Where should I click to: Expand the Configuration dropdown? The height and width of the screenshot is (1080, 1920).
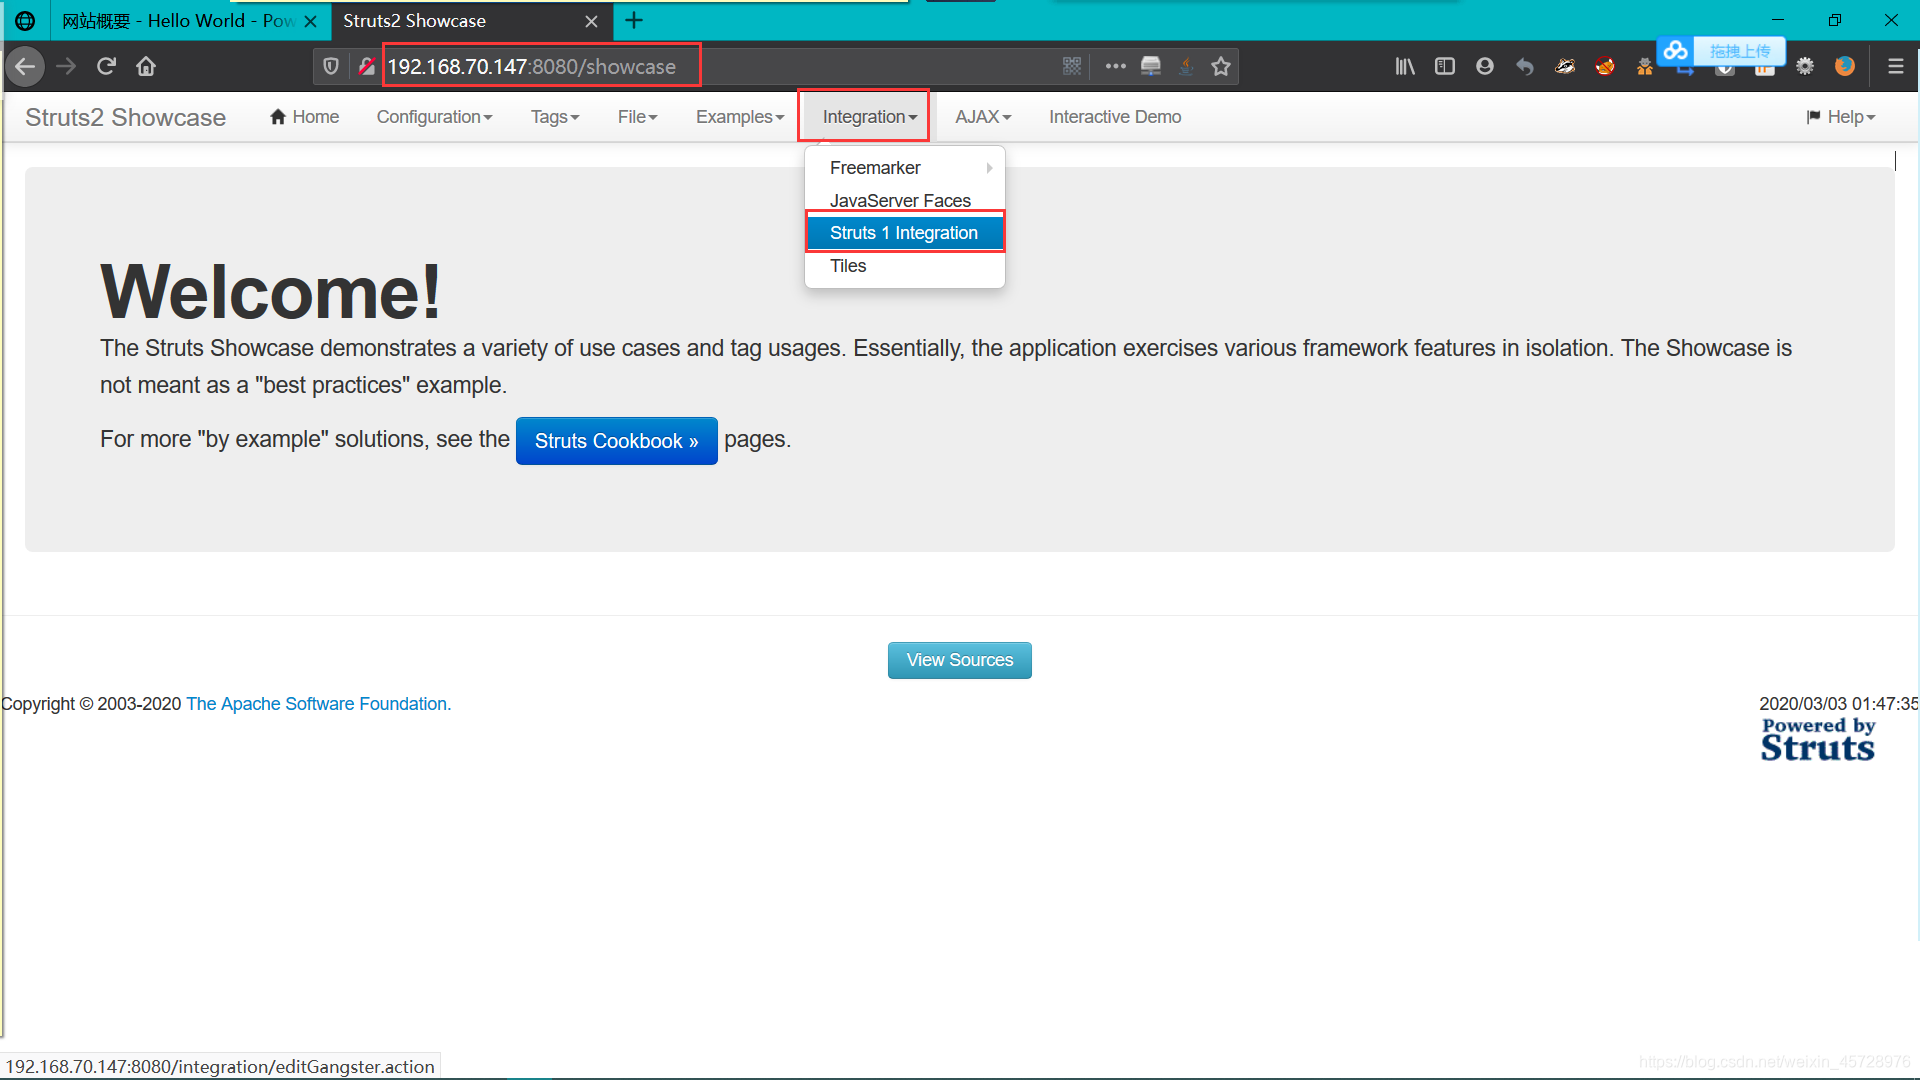tap(435, 117)
